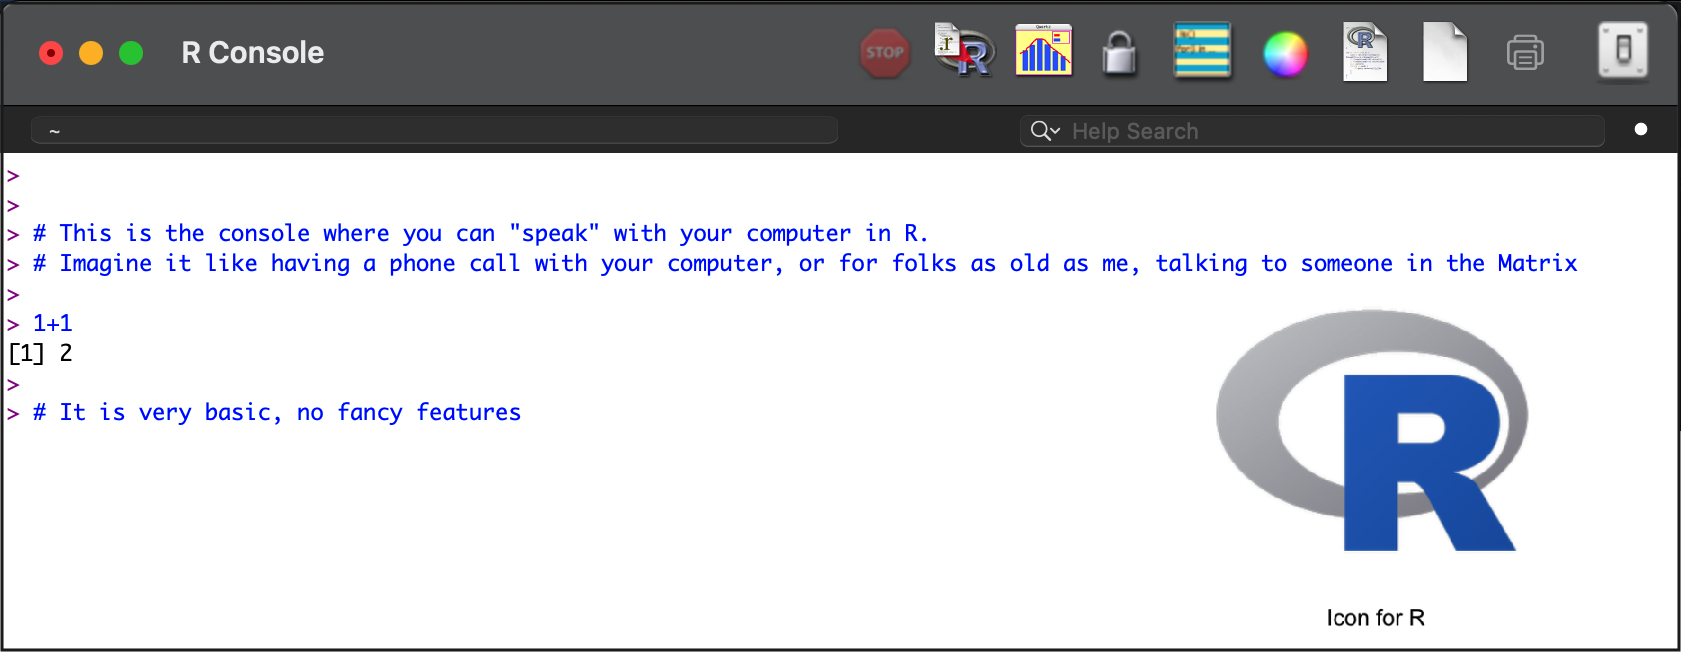Create a new blank document
Image resolution: width=1682 pixels, height=654 pixels.
(1444, 53)
